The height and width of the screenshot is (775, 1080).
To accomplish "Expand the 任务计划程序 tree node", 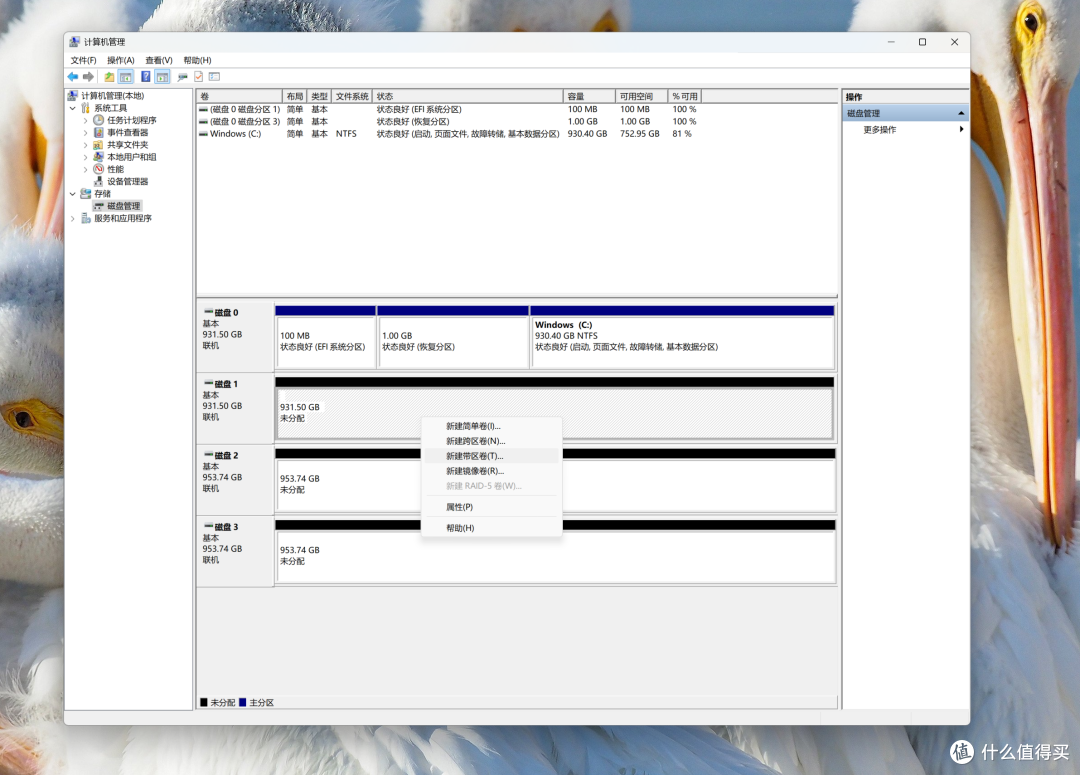I will coord(85,121).
